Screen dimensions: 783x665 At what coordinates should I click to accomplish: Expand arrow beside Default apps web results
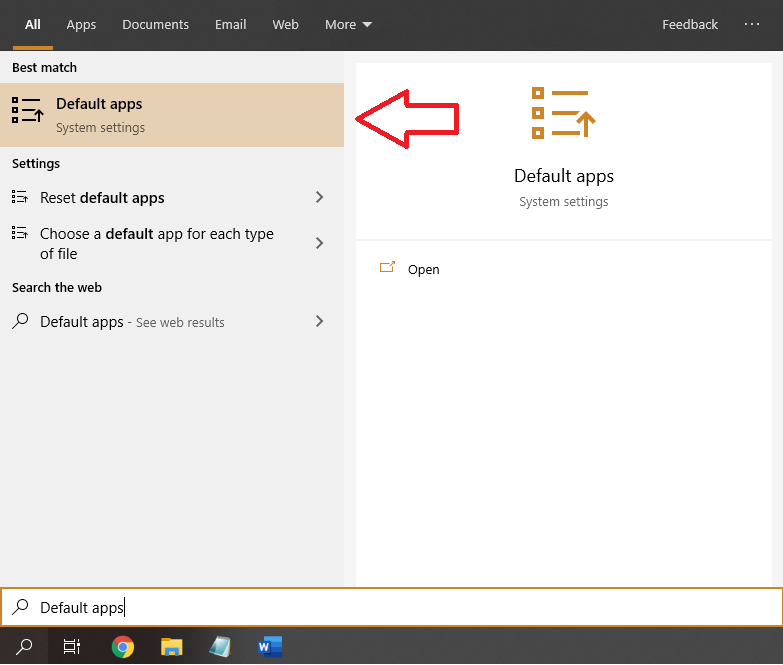coord(319,322)
